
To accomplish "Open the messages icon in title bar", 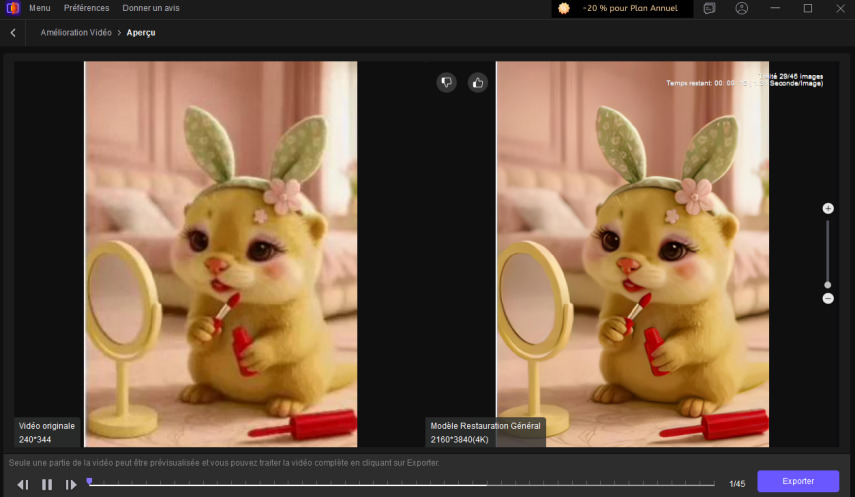I will tap(709, 8).
